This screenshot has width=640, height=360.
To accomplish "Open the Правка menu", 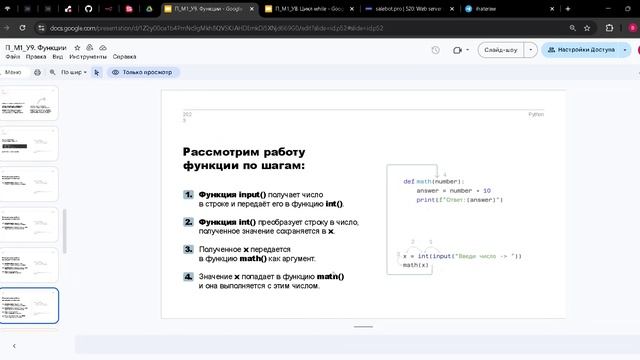I will point(36,57).
